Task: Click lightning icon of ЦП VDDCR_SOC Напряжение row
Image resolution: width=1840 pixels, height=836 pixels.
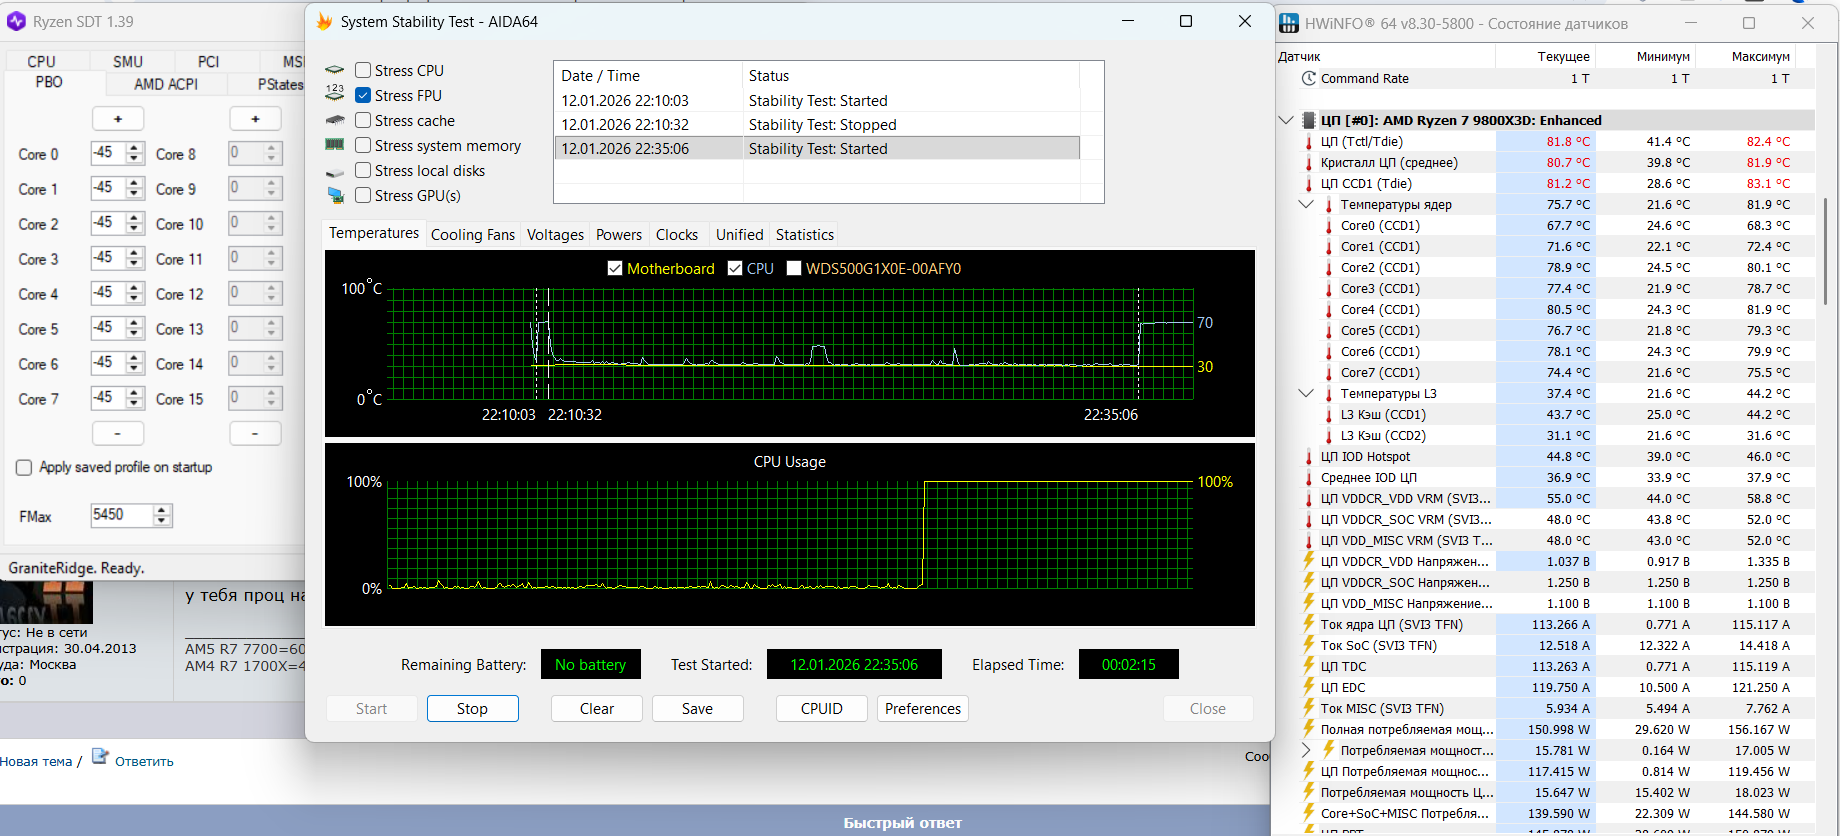Action: [x=1309, y=582]
